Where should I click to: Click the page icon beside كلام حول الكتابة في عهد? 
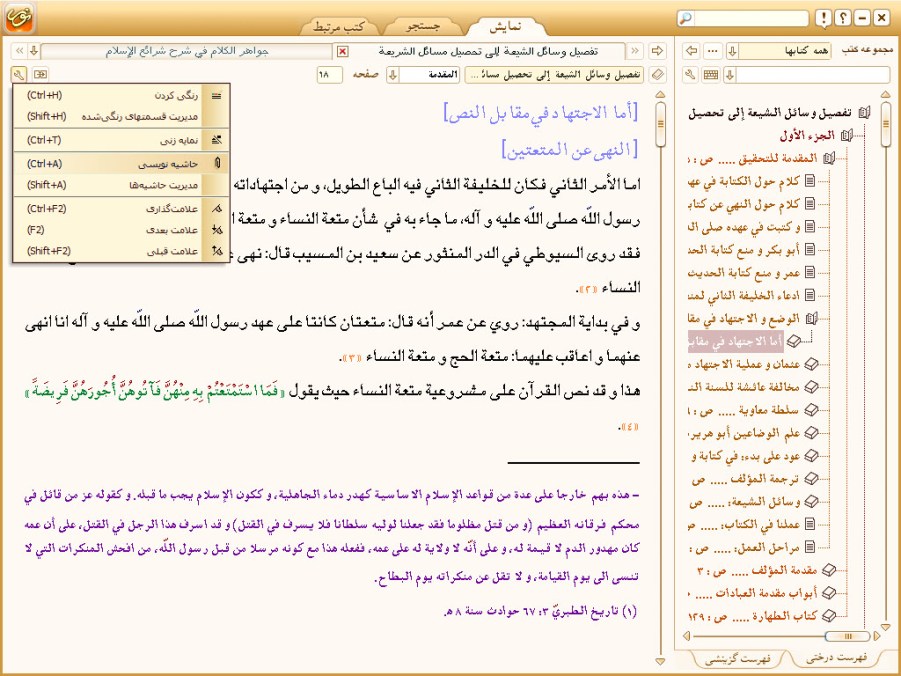810,181
